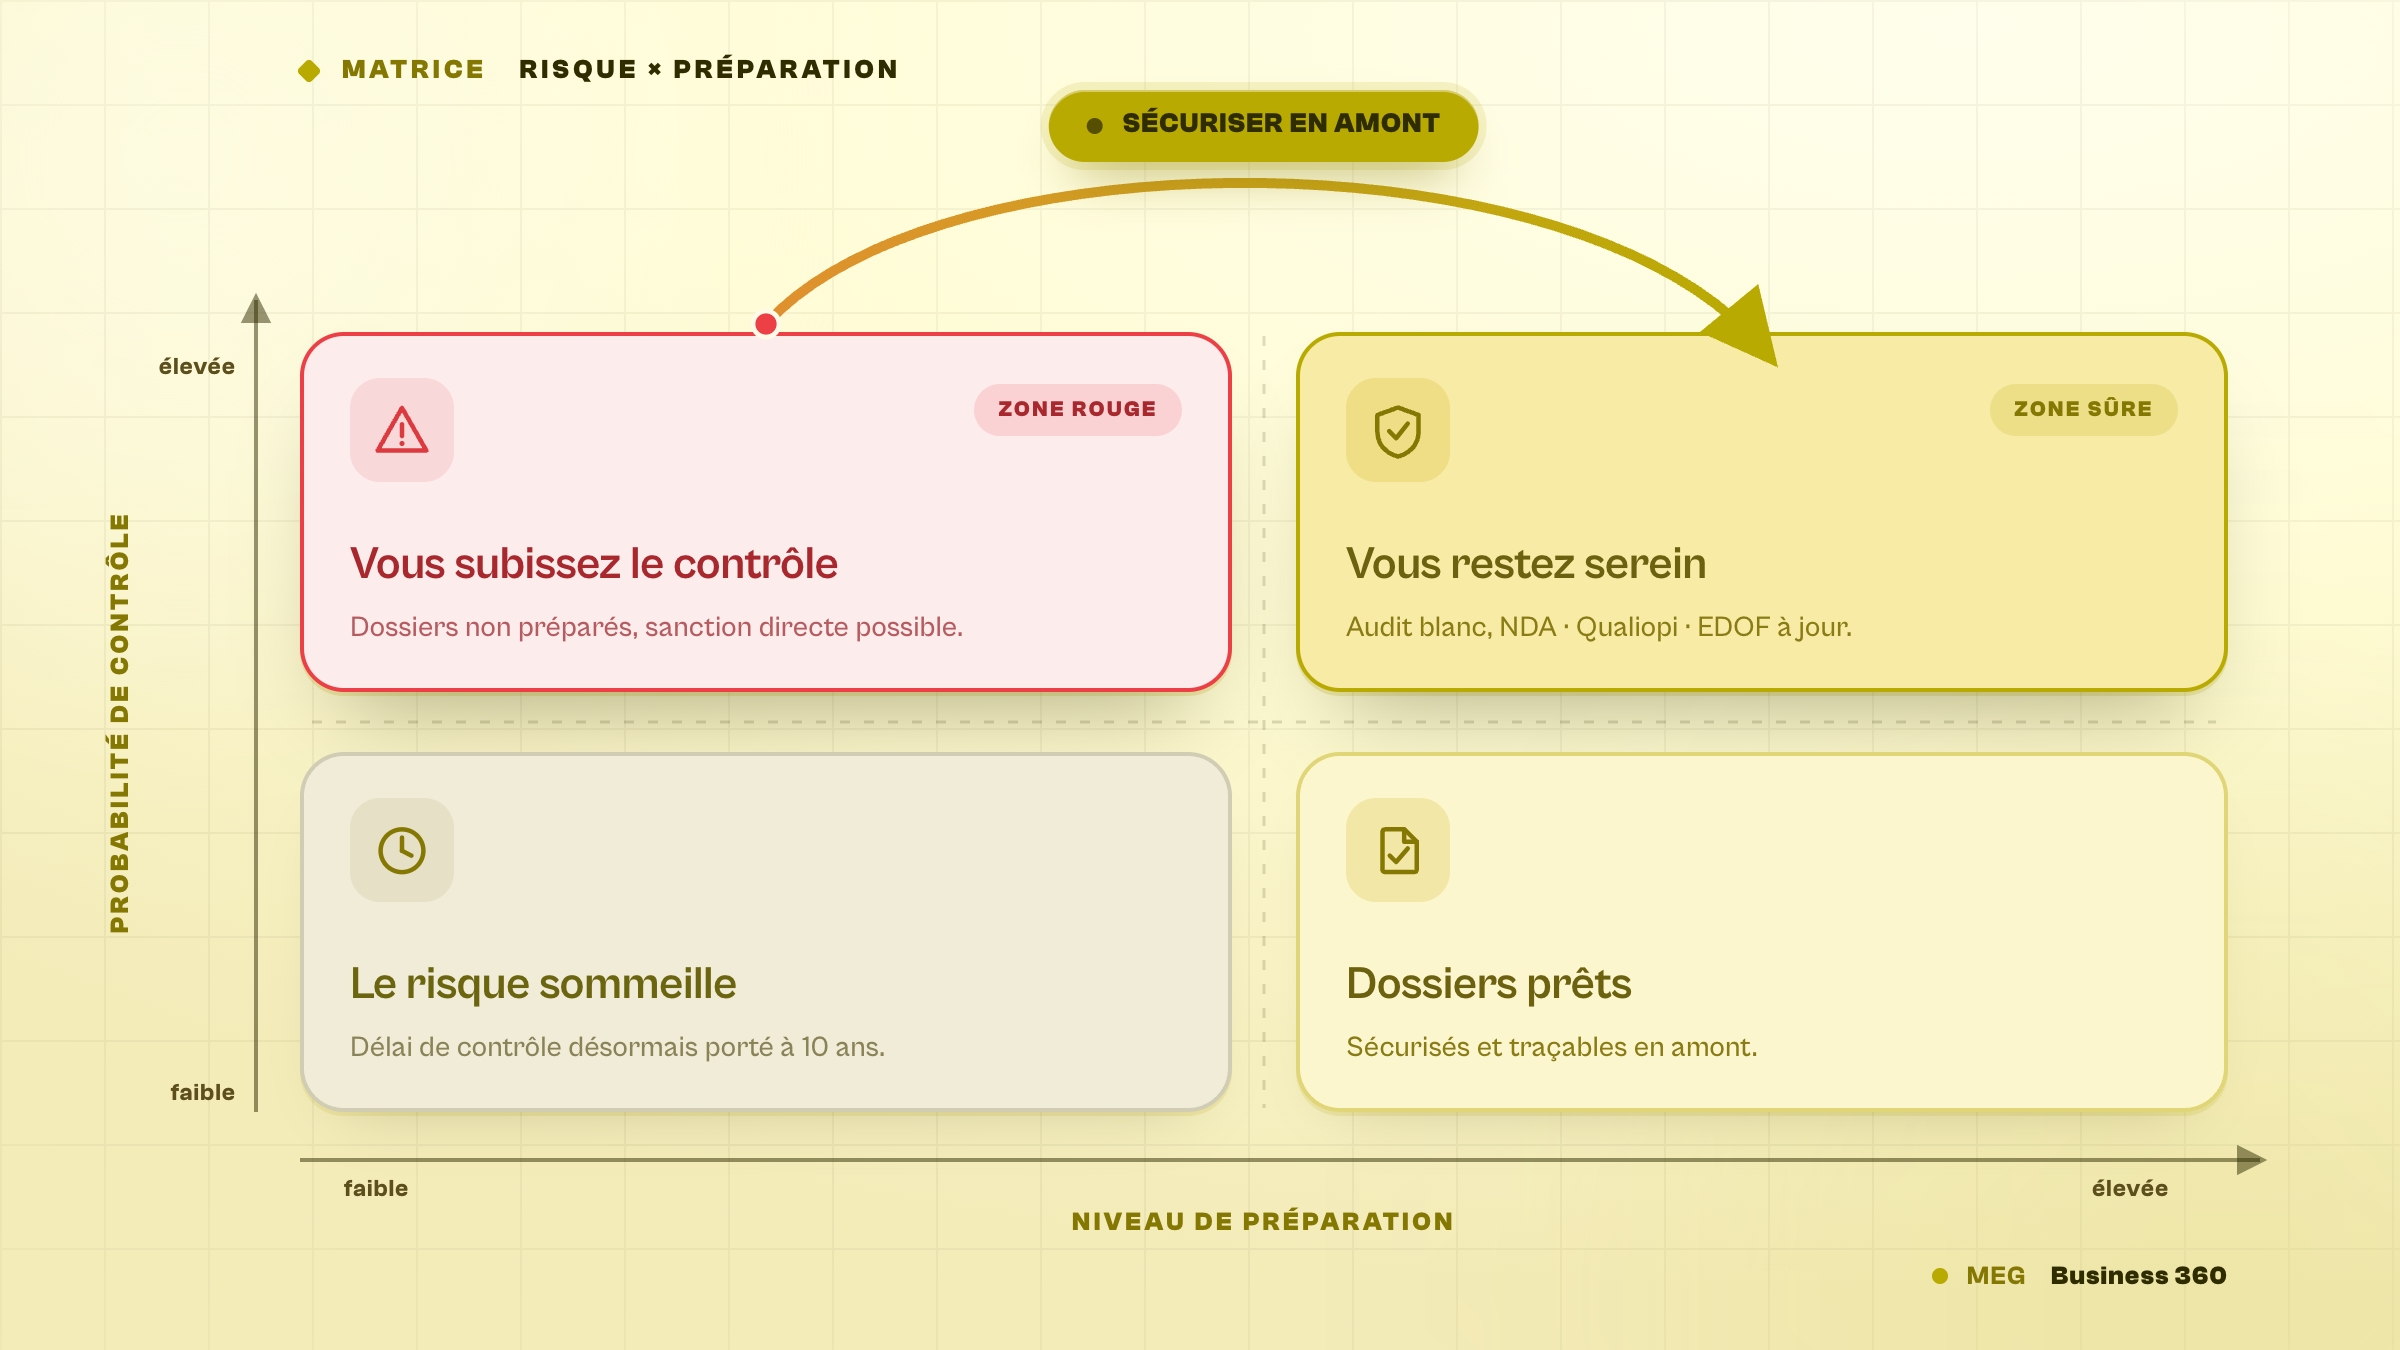Click the dark dot inside SÉCURISER EN AMONT pill
Viewport: 2400px width, 1350px height.
pos(1095,126)
